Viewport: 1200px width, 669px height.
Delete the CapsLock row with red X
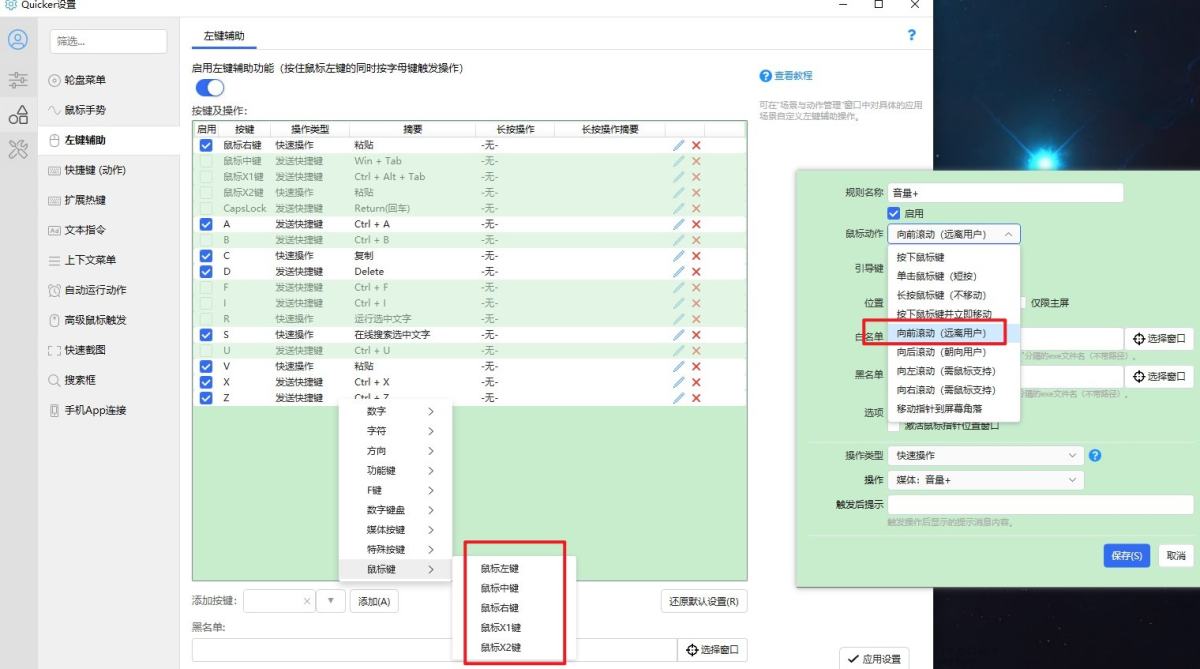696,208
